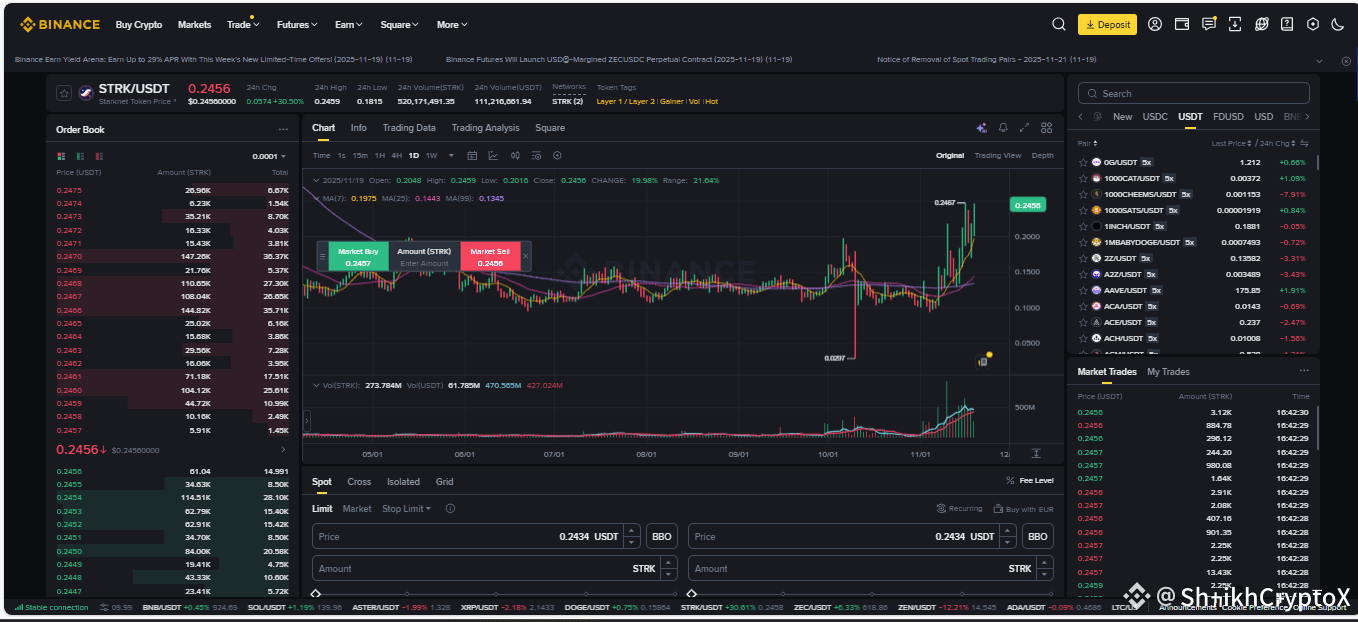Screen dimensions: 1358x622
Task: Open My Trades tab
Action: coord(1168,372)
